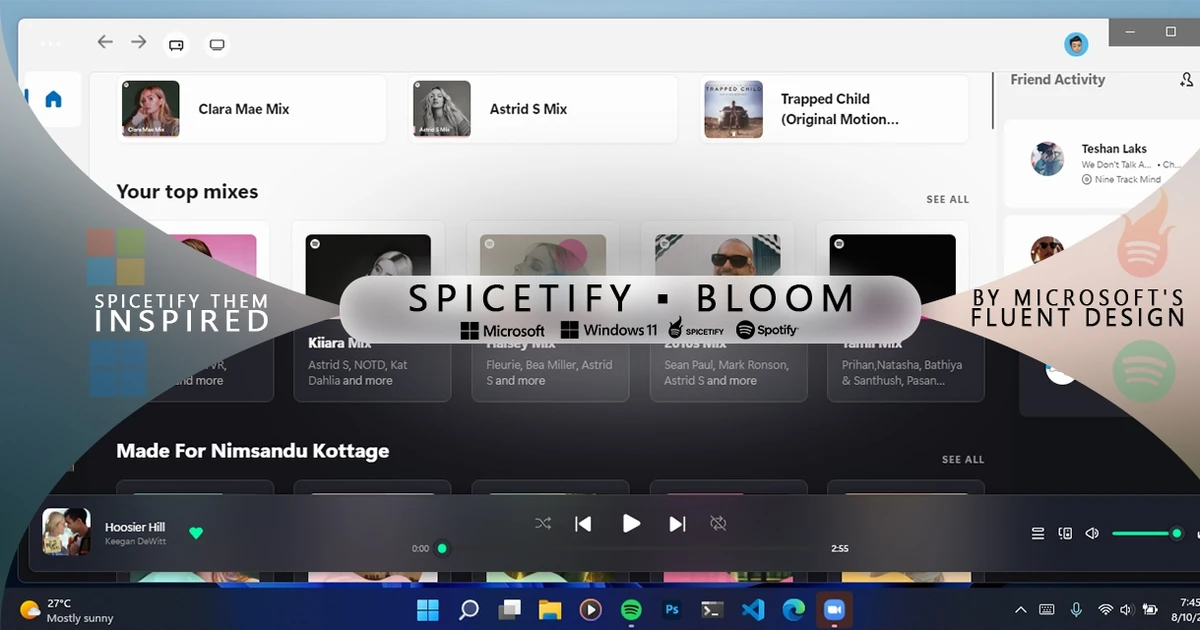Enable shuffle playback
1200x630 pixels.
tap(543, 523)
